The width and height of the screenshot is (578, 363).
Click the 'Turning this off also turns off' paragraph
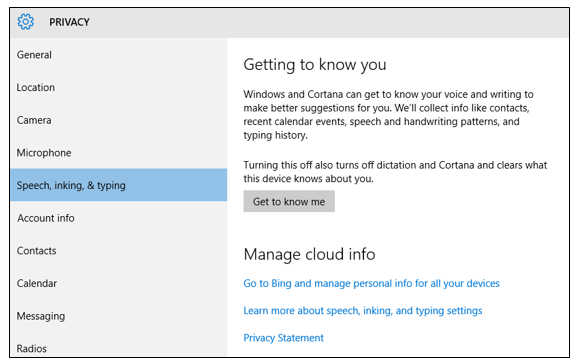coord(395,172)
